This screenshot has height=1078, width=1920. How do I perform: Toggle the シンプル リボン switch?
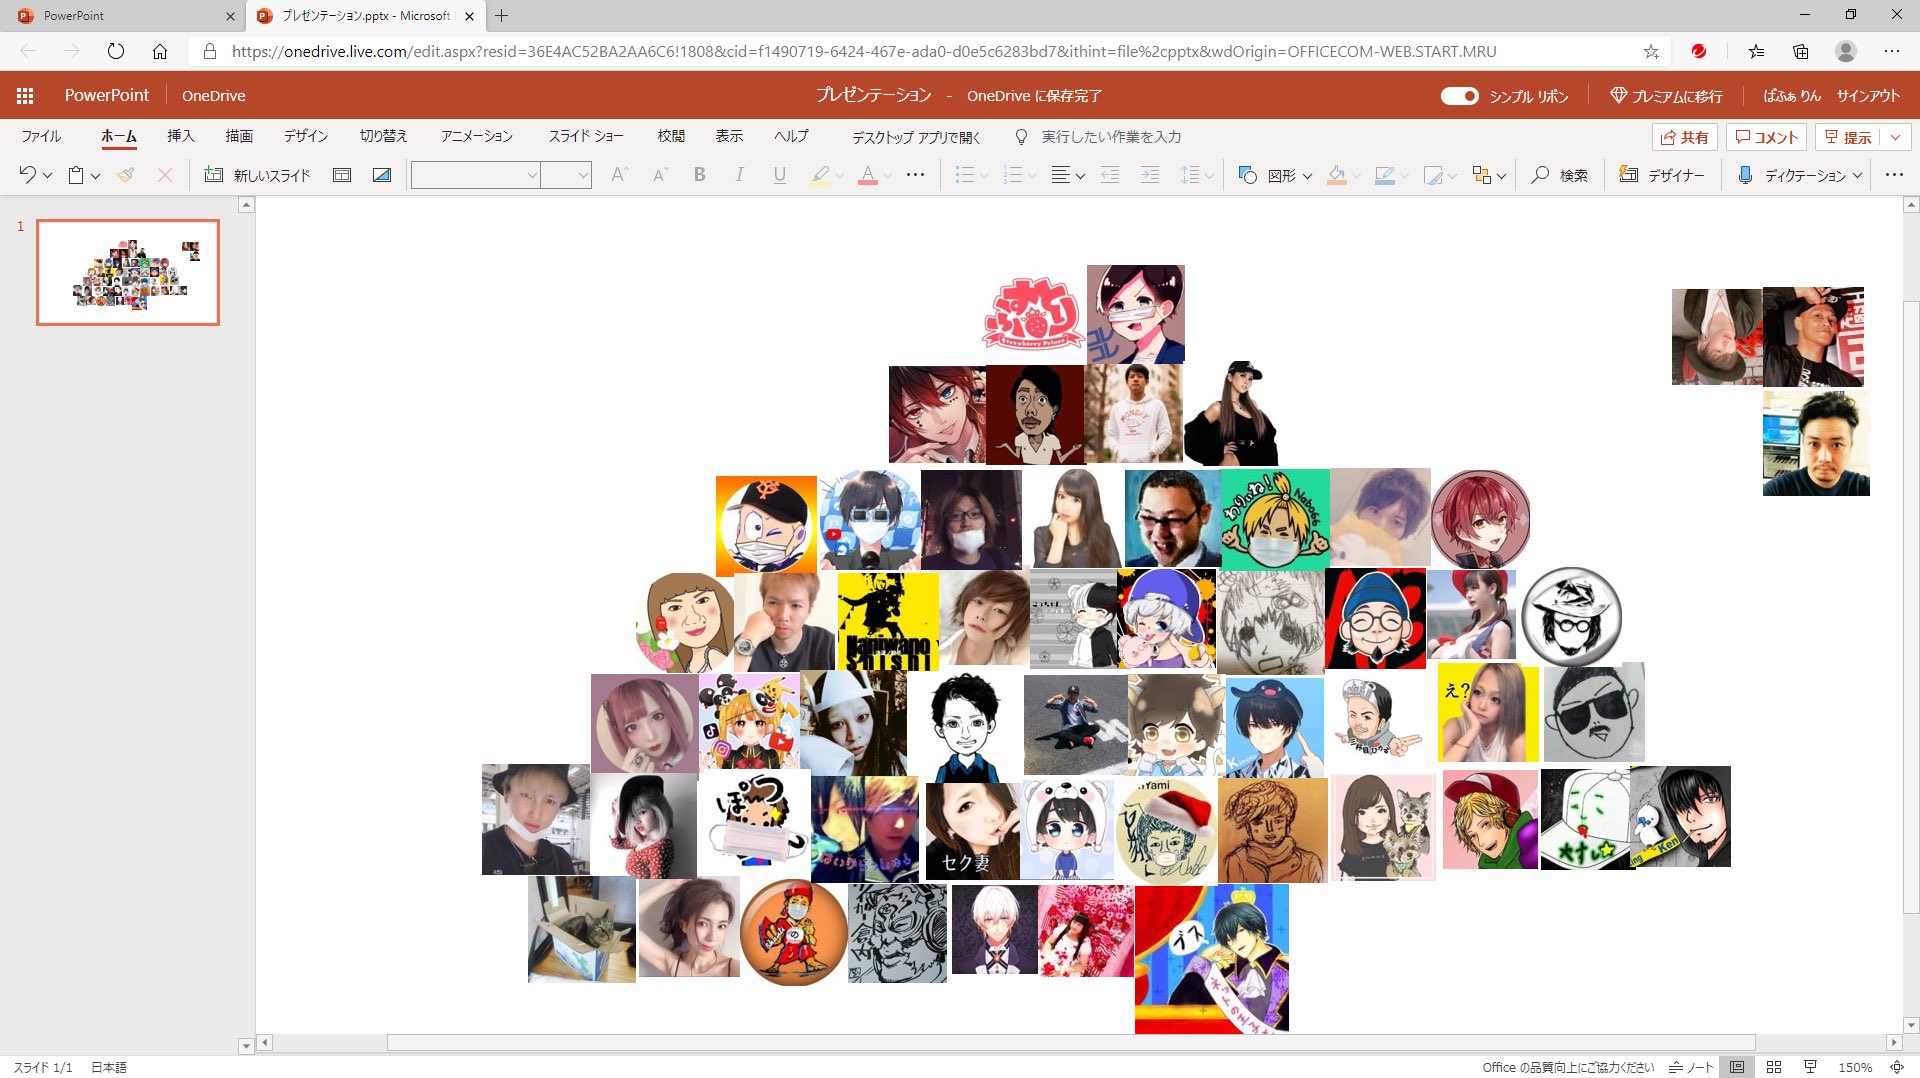(1460, 96)
